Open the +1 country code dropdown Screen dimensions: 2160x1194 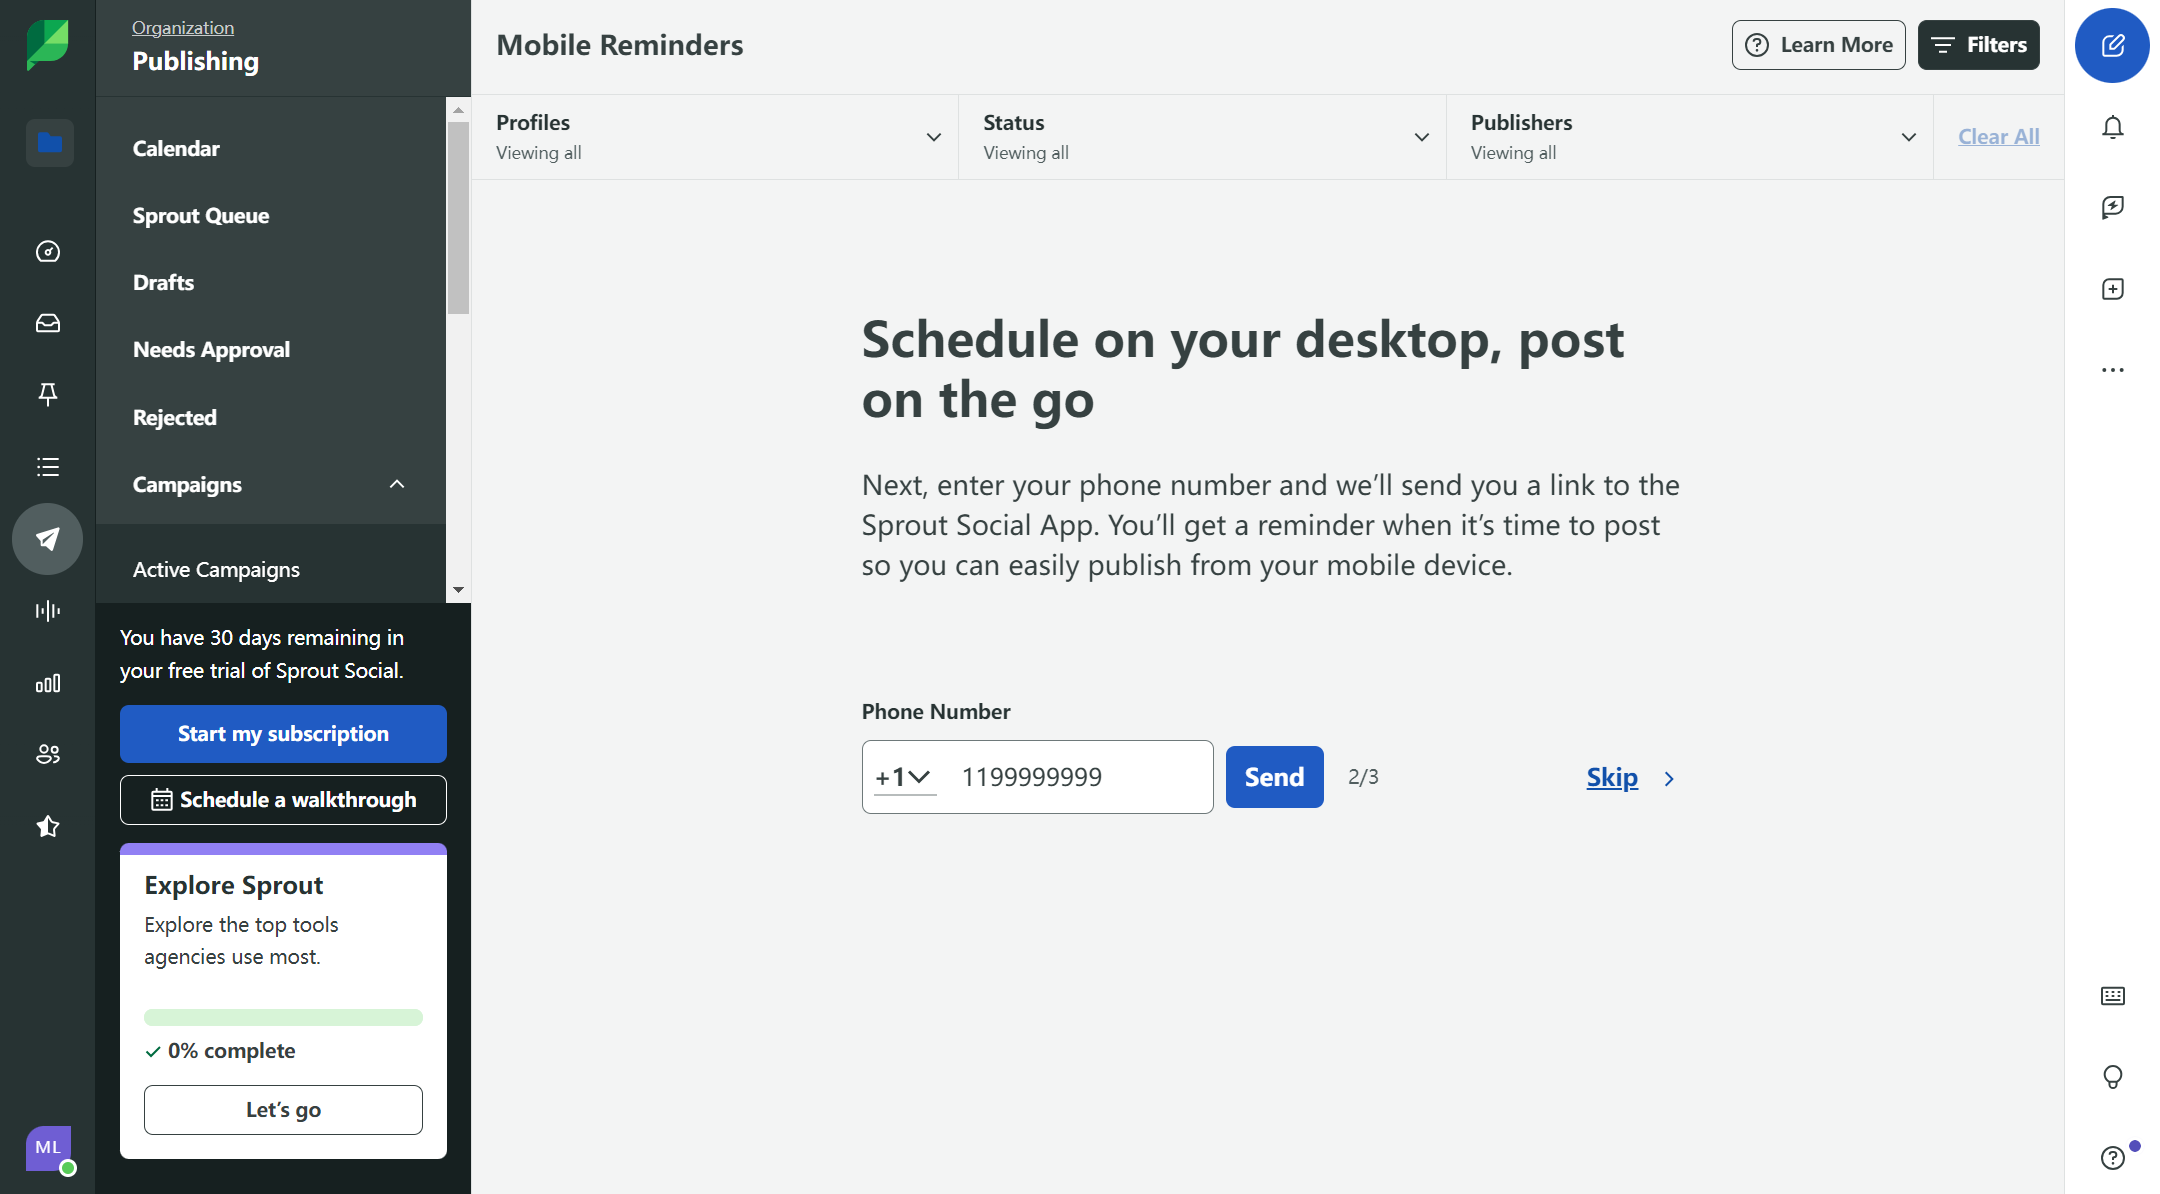903,777
